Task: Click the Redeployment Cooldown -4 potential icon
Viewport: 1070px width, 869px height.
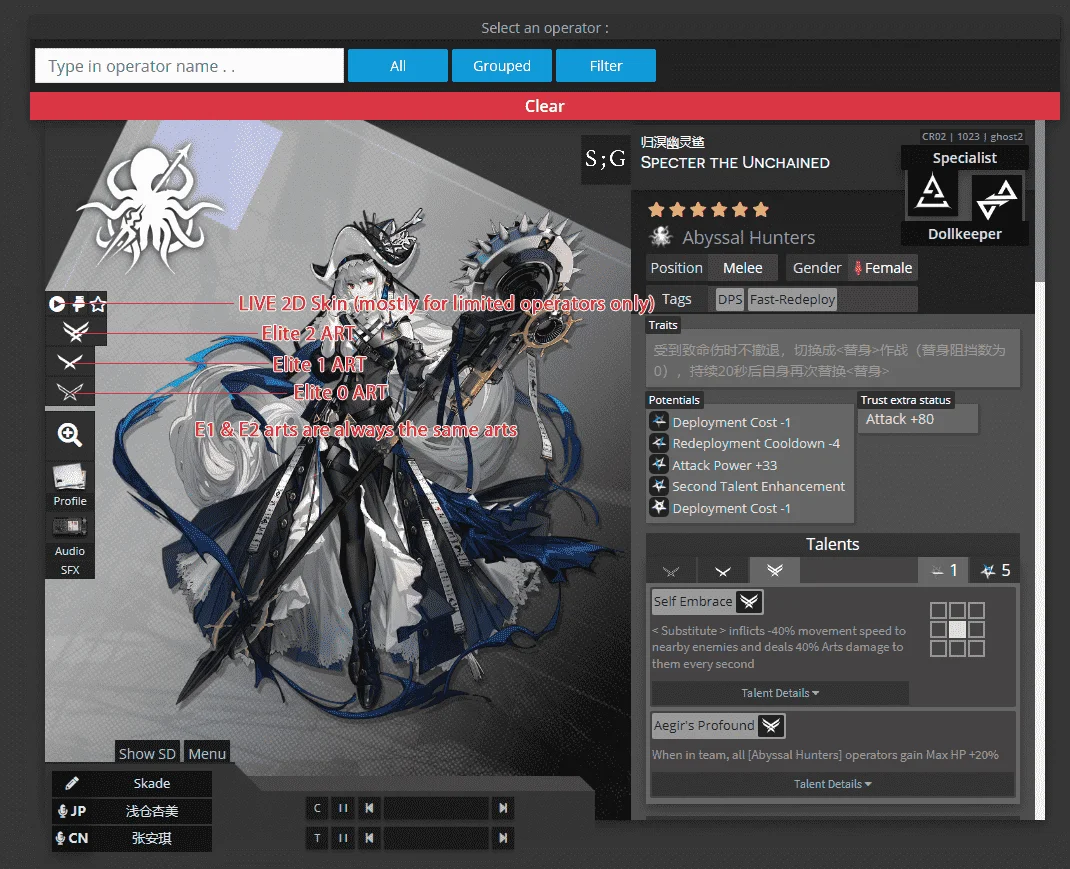Action: pyautogui.click(x=659, y=443)
